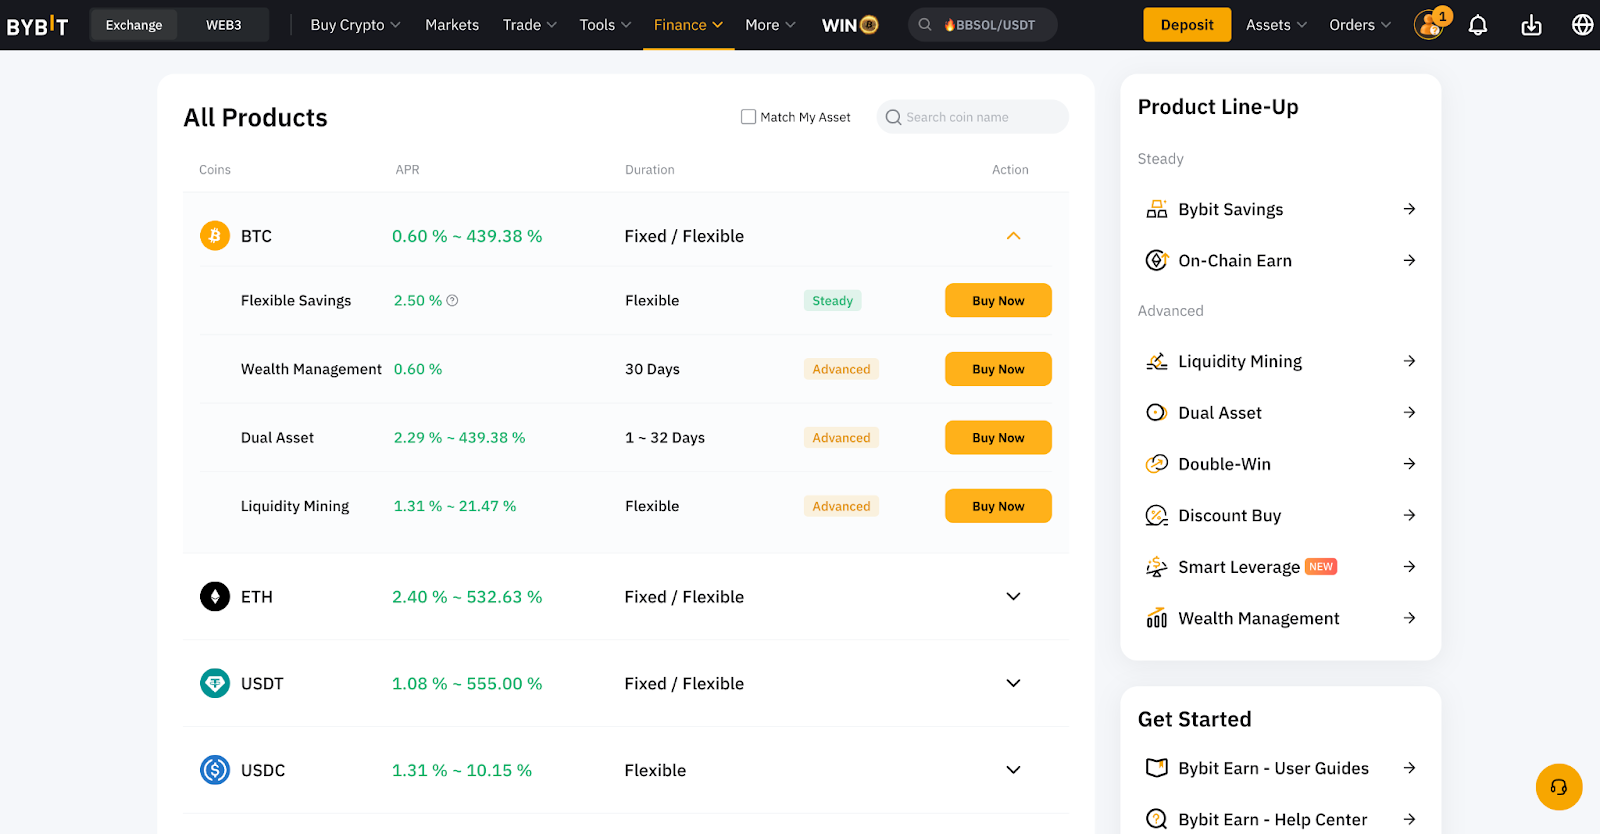Click the arrow next to Double-Win
The image size is (1600, 834).
[x=1409, y=464]
